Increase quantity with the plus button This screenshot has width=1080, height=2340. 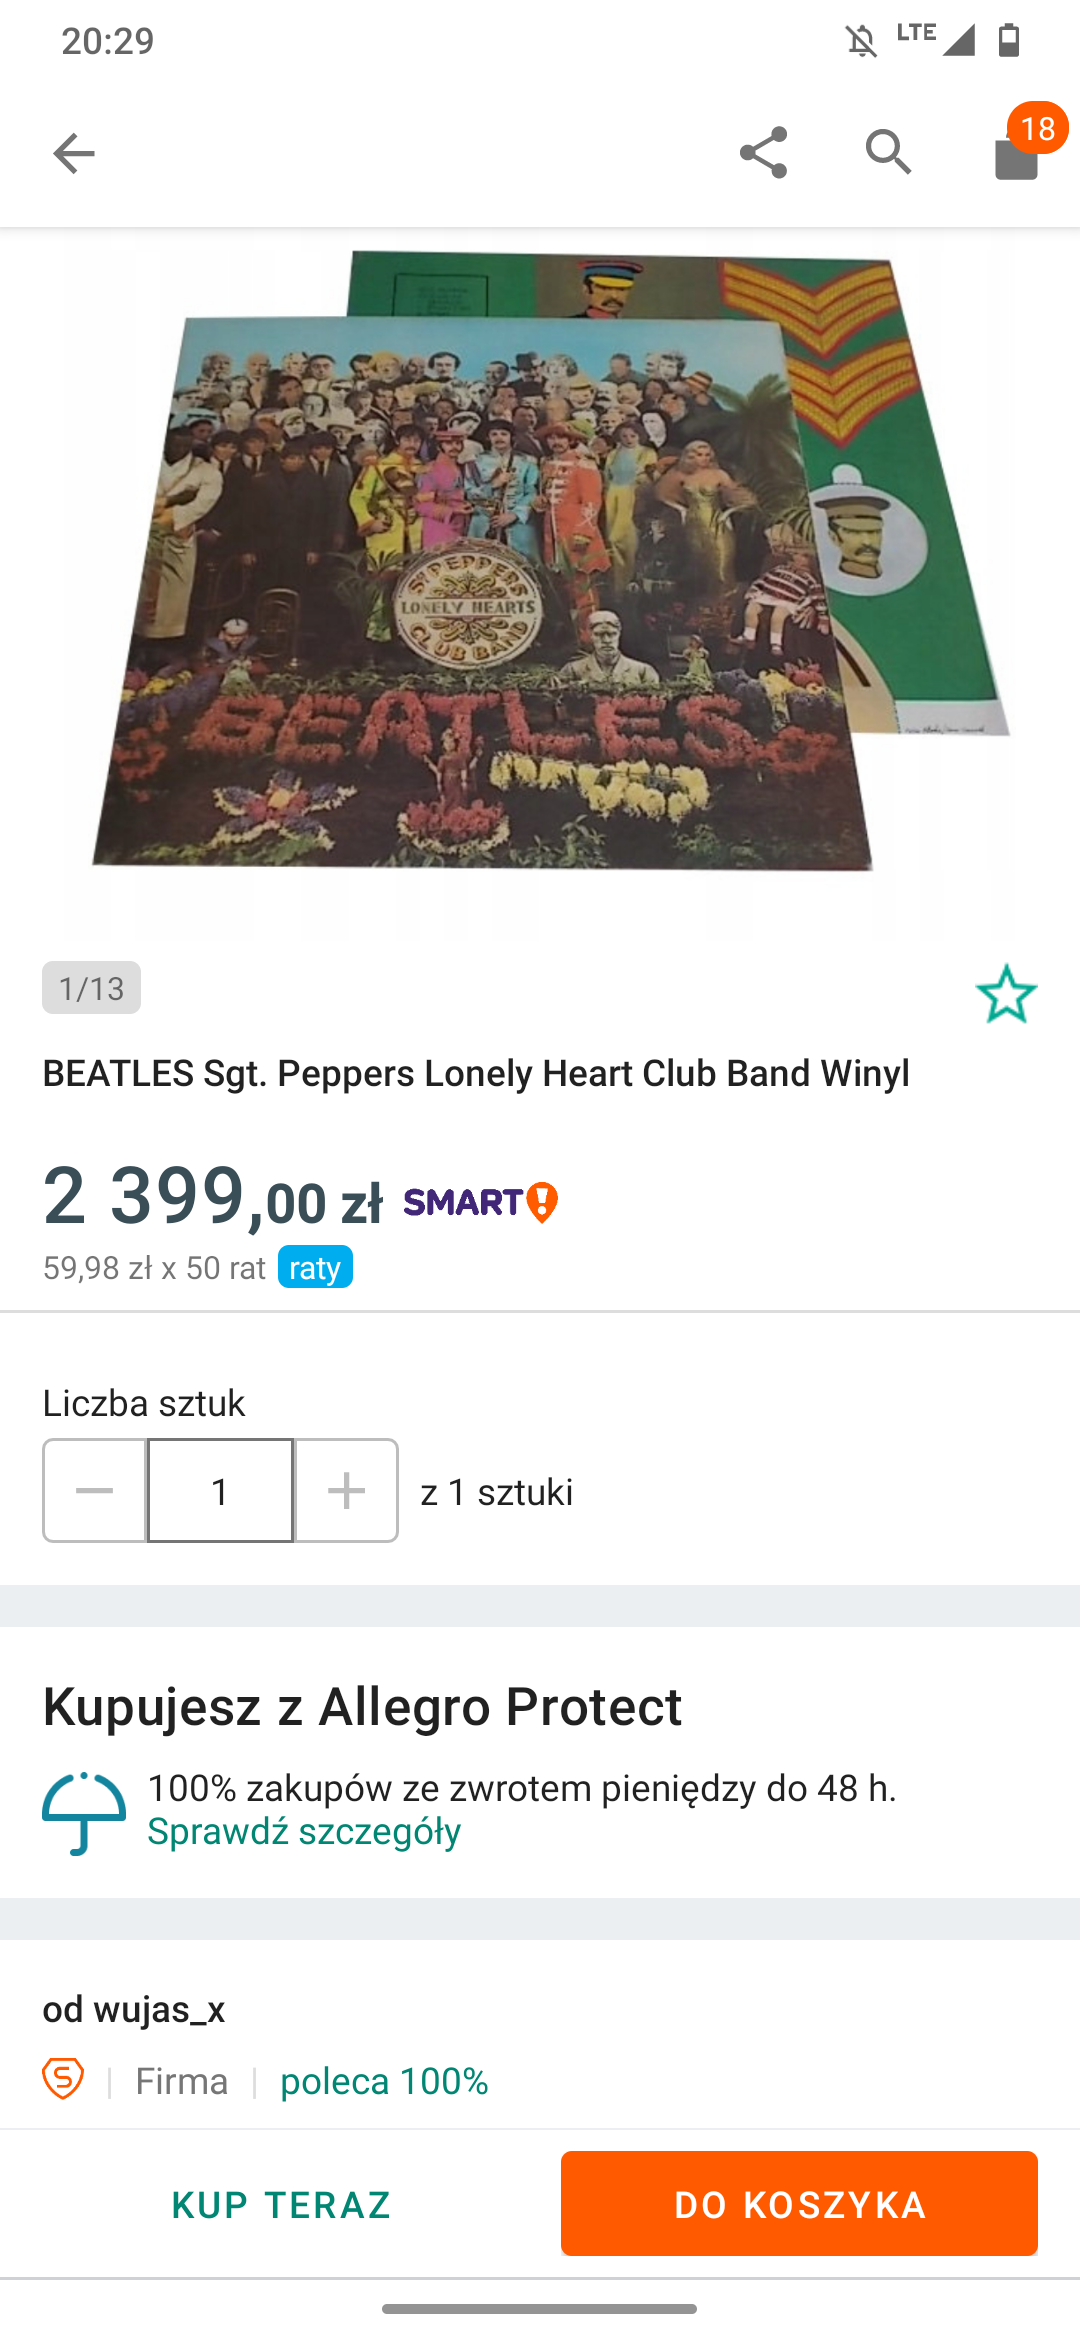(346, 1491)
